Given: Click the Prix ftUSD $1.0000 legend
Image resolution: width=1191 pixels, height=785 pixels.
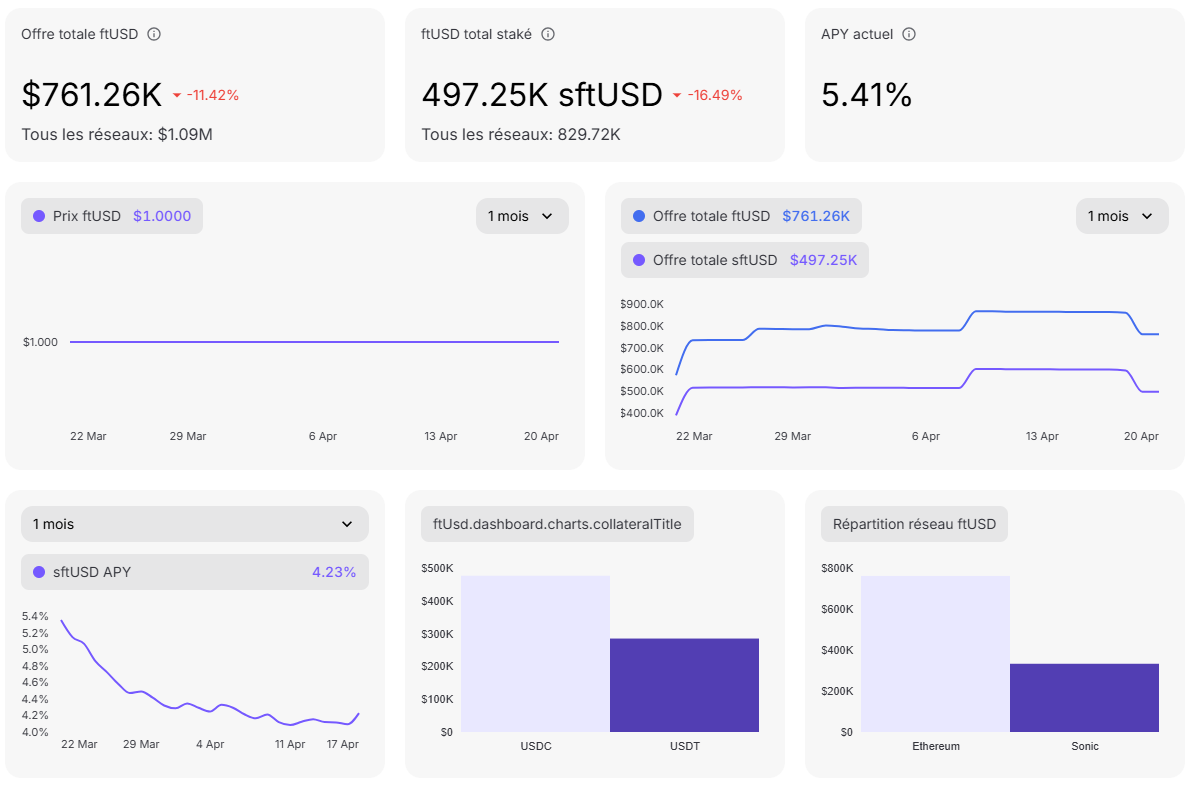Looking at the screenshot, I should [x=112, y=216].
